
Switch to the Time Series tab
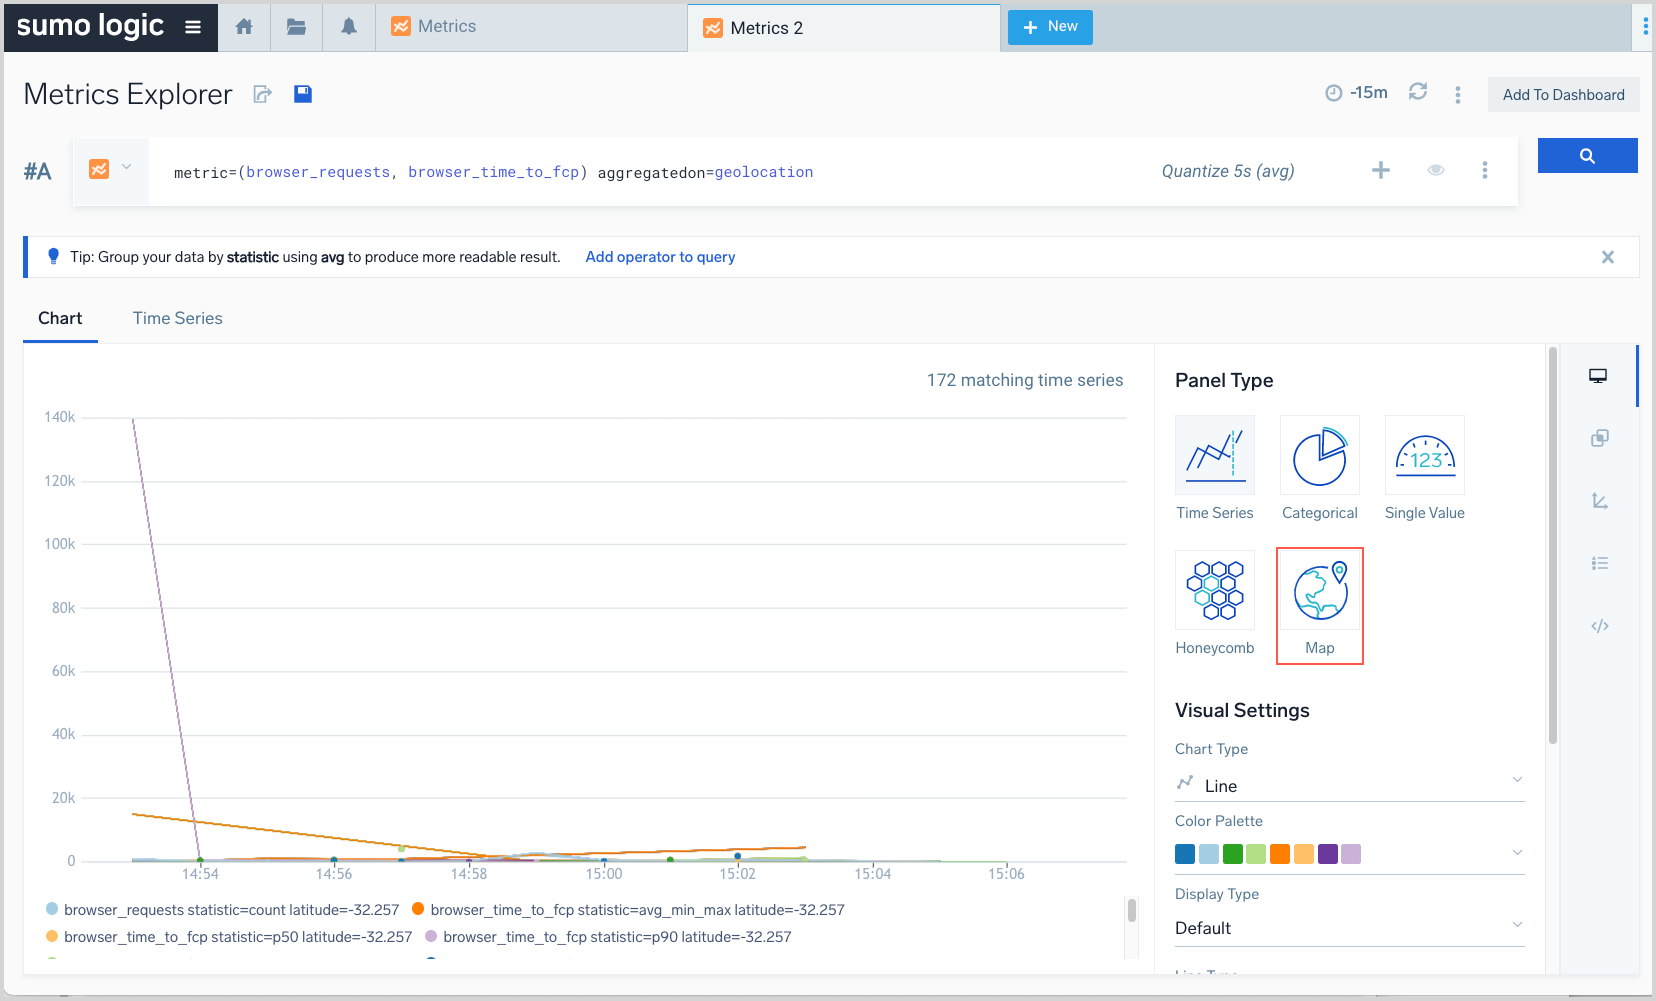point(177,318)
